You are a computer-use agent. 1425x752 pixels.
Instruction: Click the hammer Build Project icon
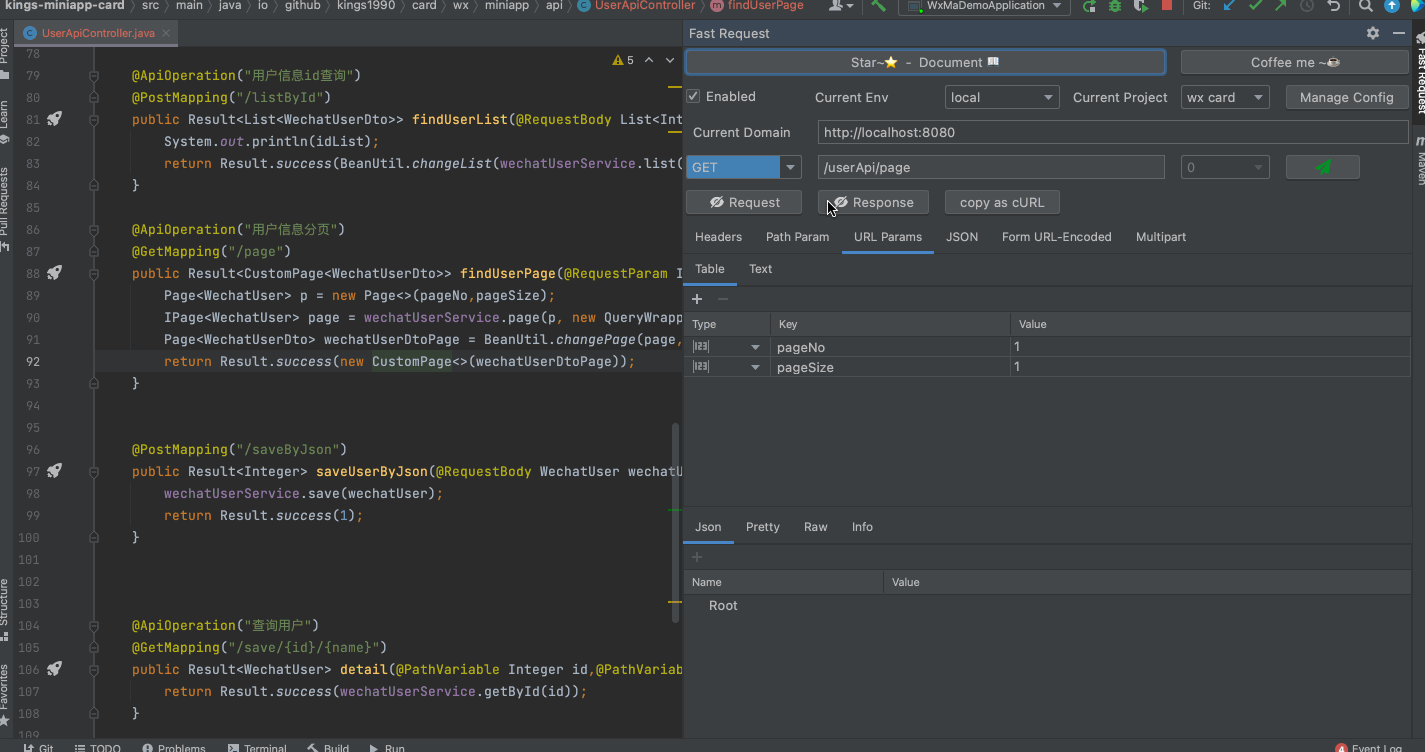tap(878, 6)
